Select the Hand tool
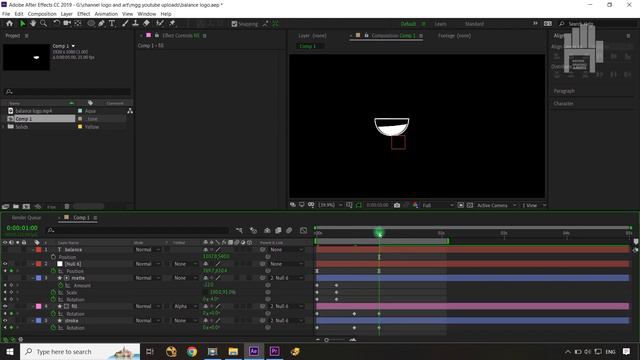 [x=33, y=24]
